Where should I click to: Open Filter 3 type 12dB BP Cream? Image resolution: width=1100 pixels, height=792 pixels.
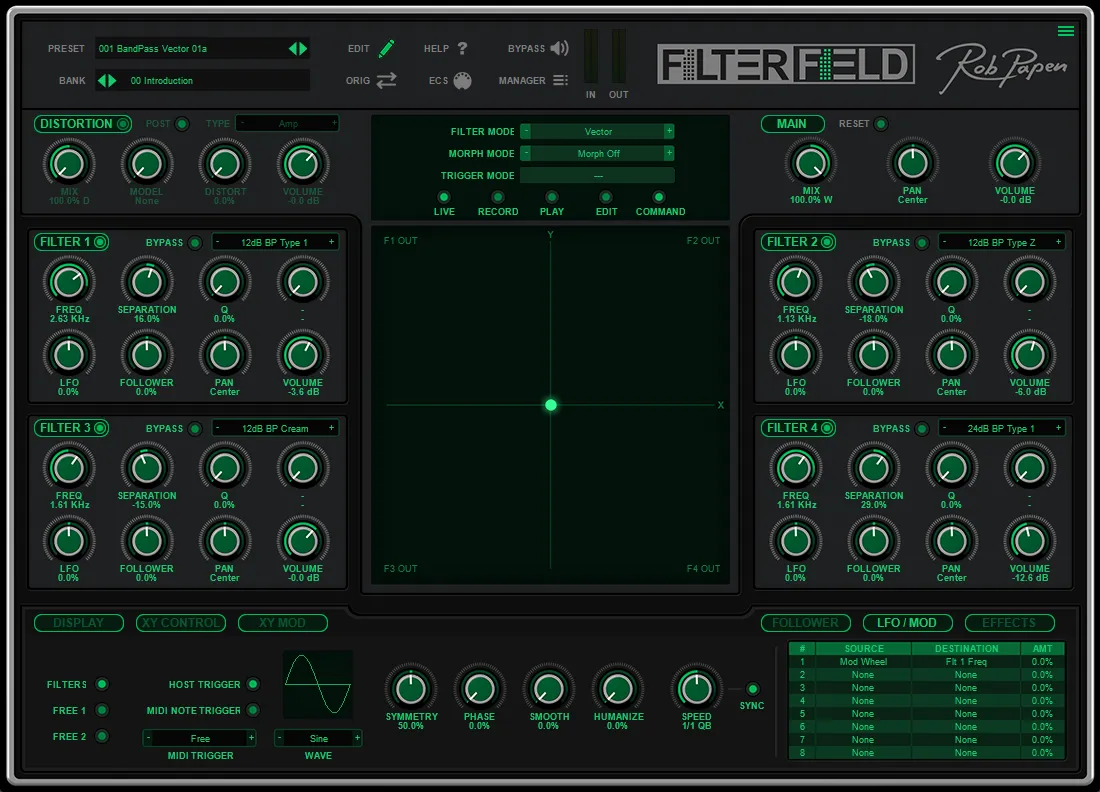coord(275,428)
